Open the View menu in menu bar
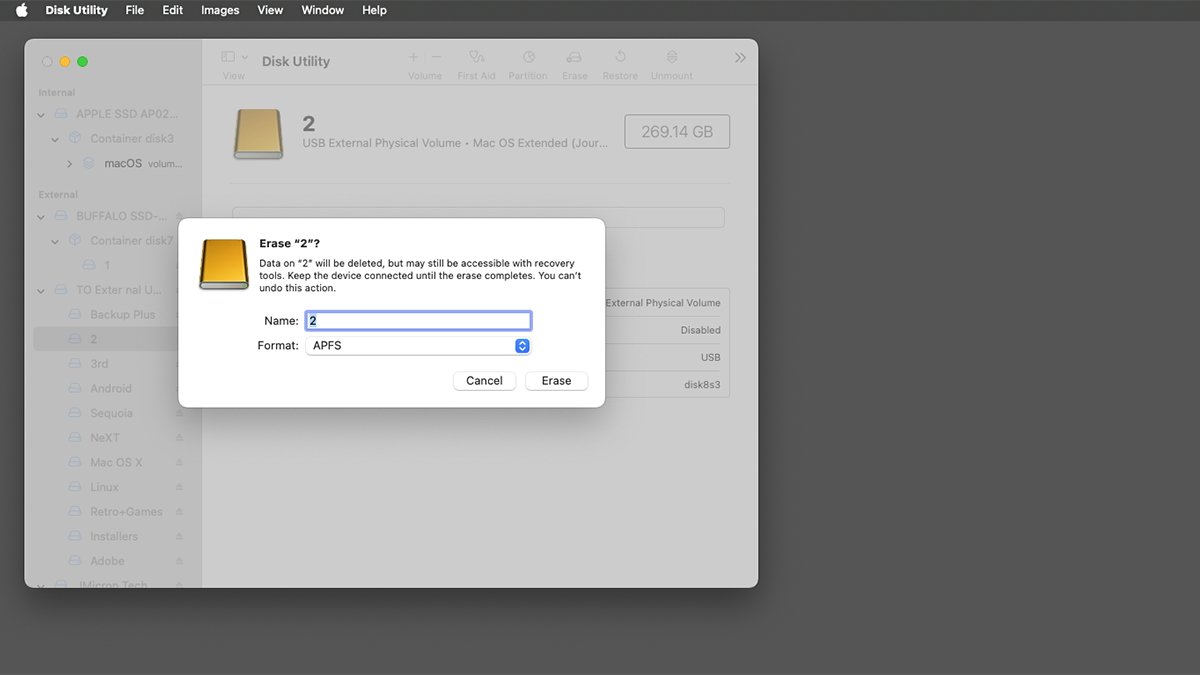Screen dimensions: 1200x675 [x=270, y=10]
